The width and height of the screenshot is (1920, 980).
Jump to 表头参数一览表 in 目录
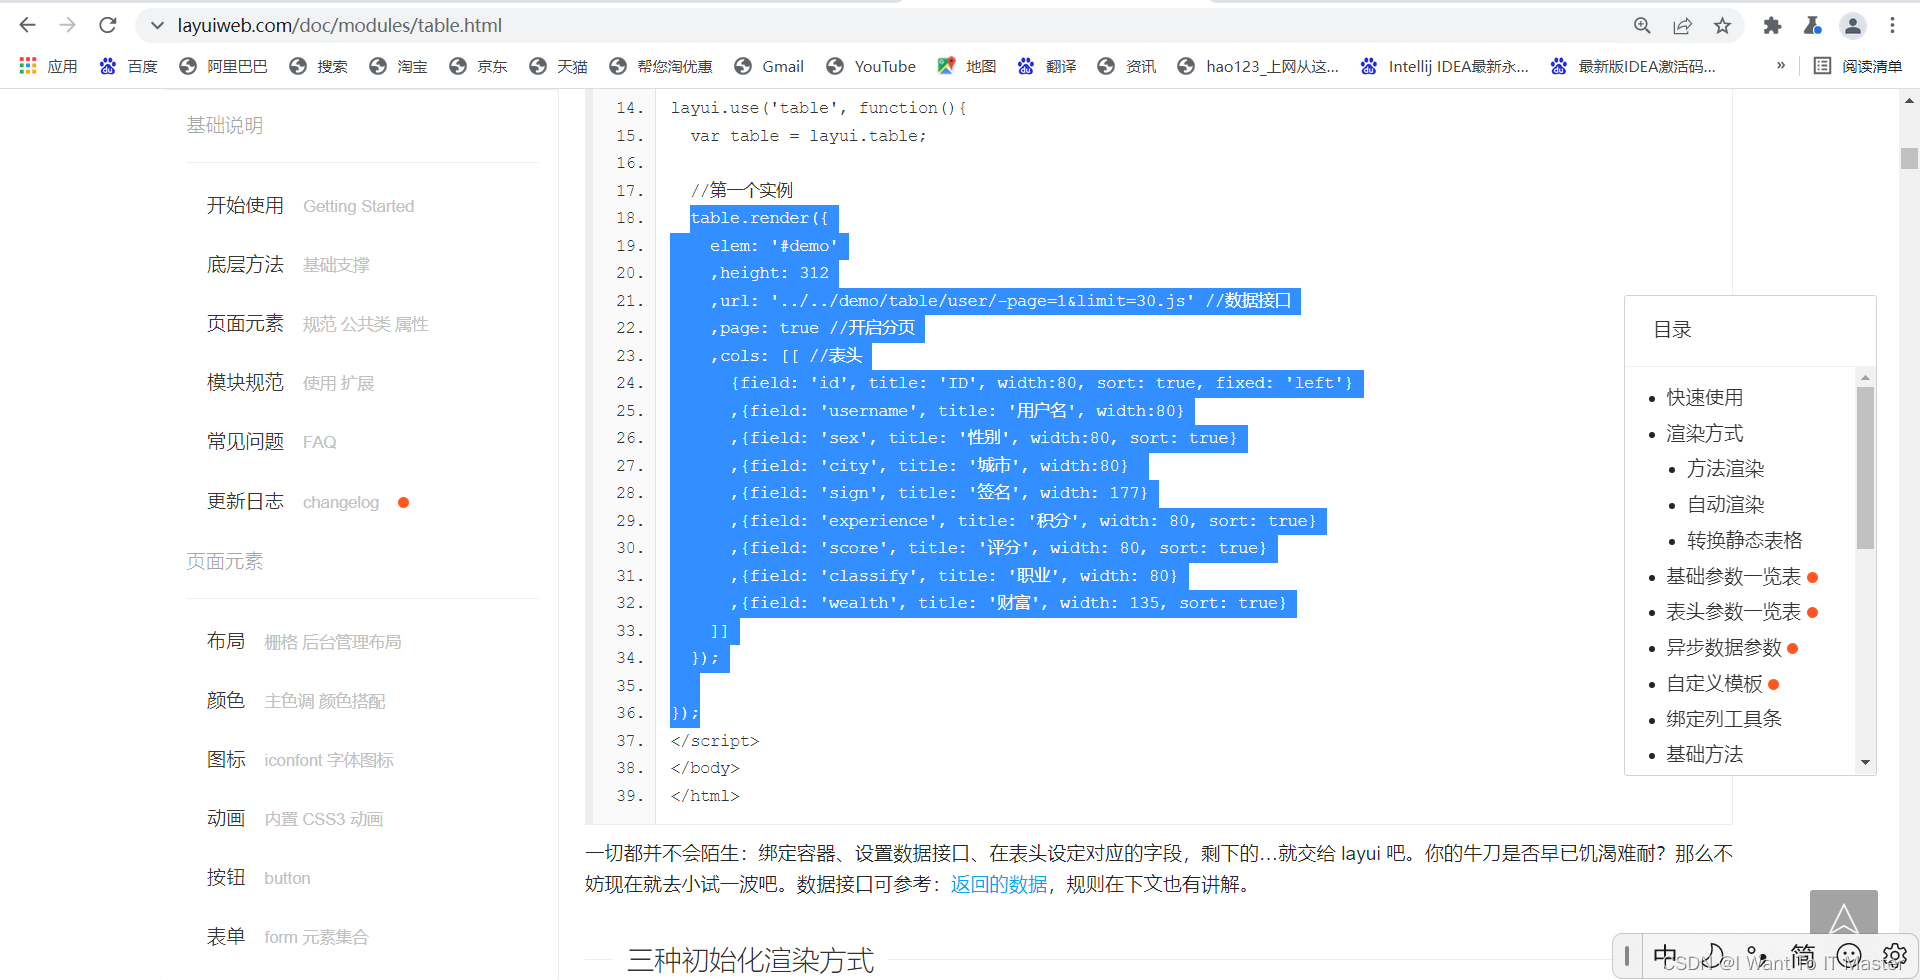[x=1733, y=612]
